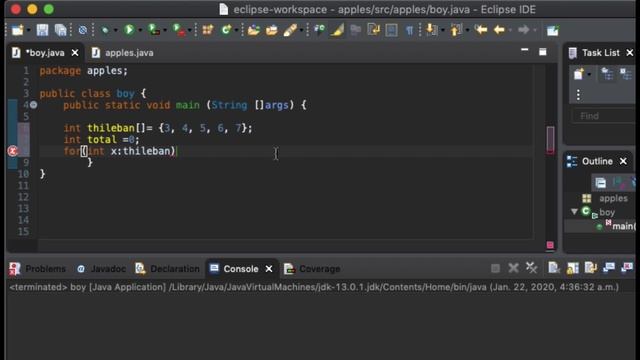This screenshot has width=640, height=360.
Task: Toggle Block Selection mode icon
Action: tap(391, 30)
